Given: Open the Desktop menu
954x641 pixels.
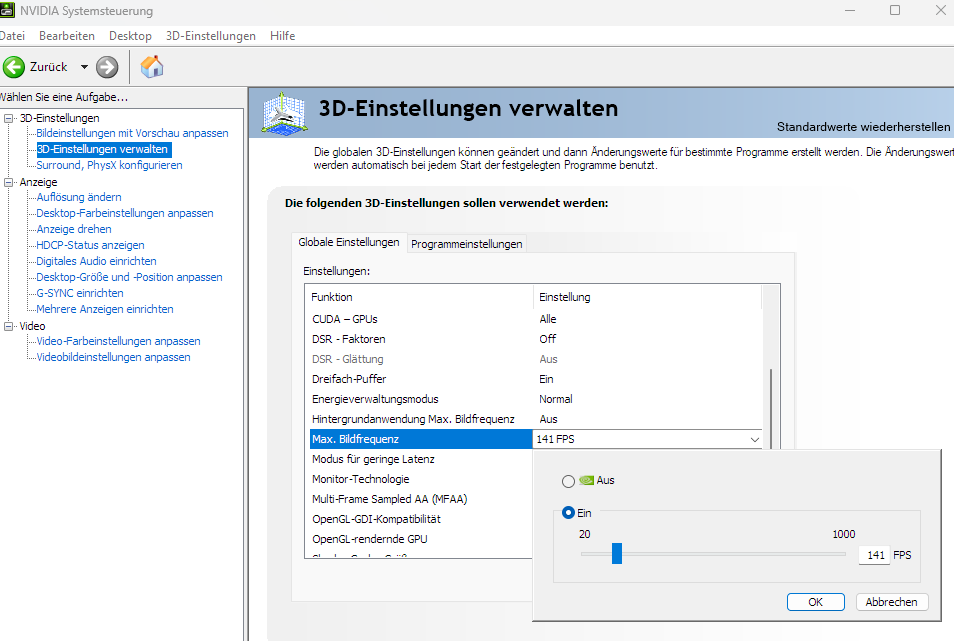Looking at the screenshot, I should pyautogui.click(x=130, y=35).
